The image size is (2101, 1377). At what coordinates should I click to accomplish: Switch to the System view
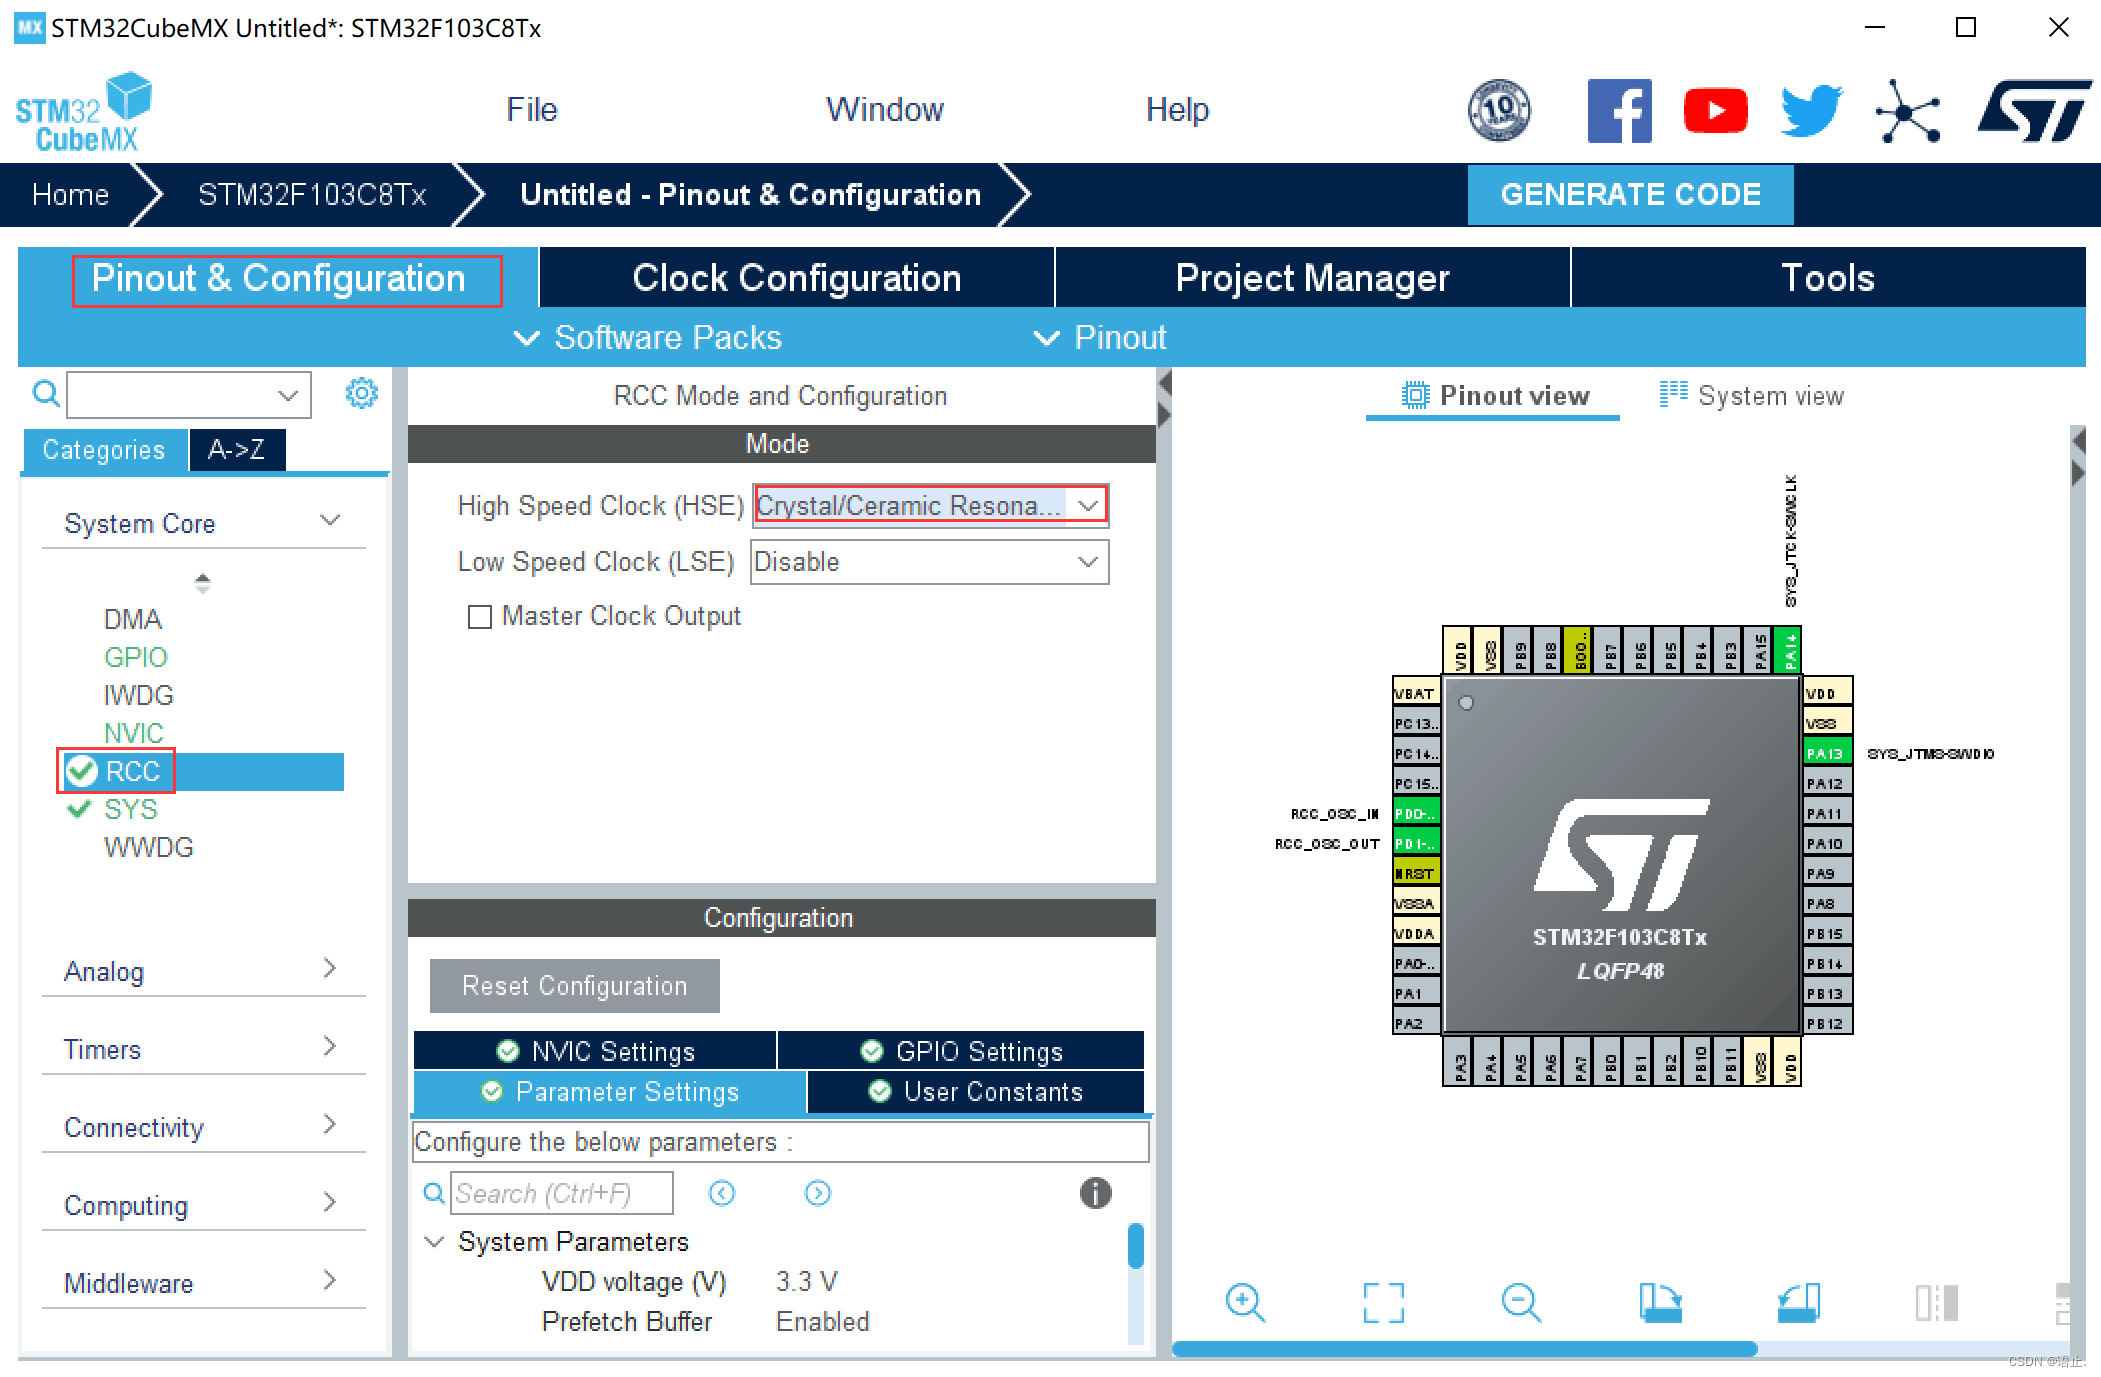click(x=1751, y=396)
